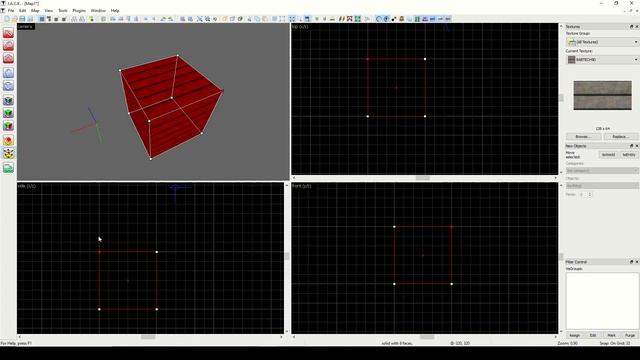
Task: Click the Open map folder icon
Action: [x=14, y=19]
